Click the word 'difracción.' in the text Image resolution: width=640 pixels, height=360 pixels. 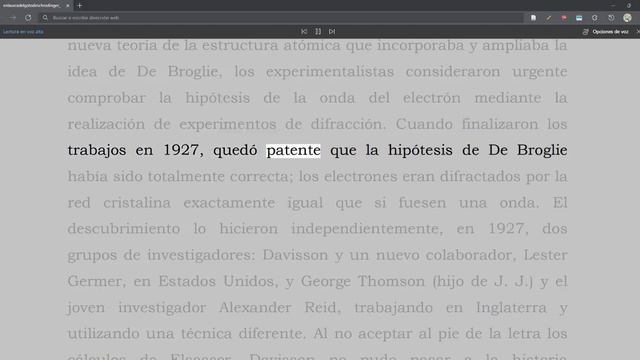pos(348,124)
